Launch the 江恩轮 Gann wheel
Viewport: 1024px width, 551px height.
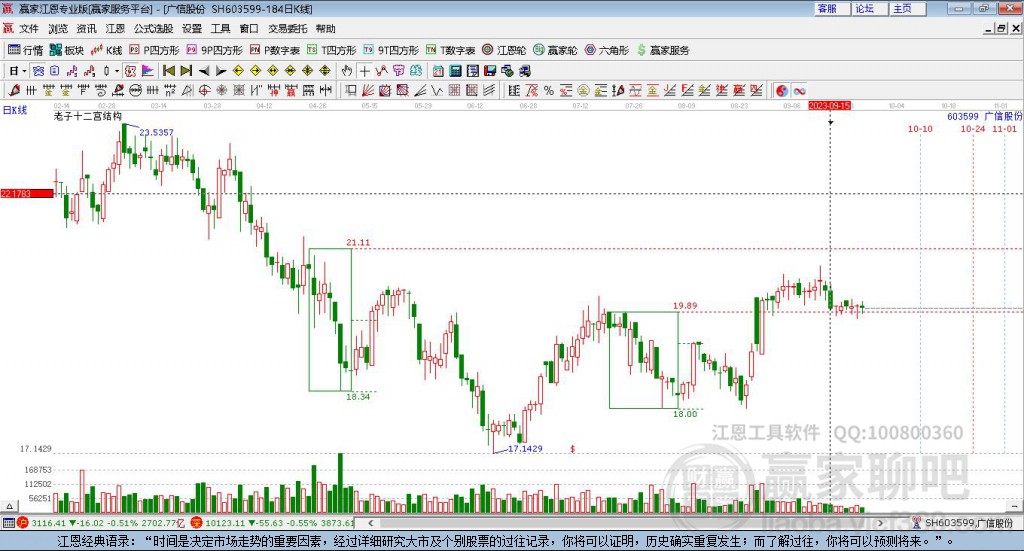[x=504, y=50]
